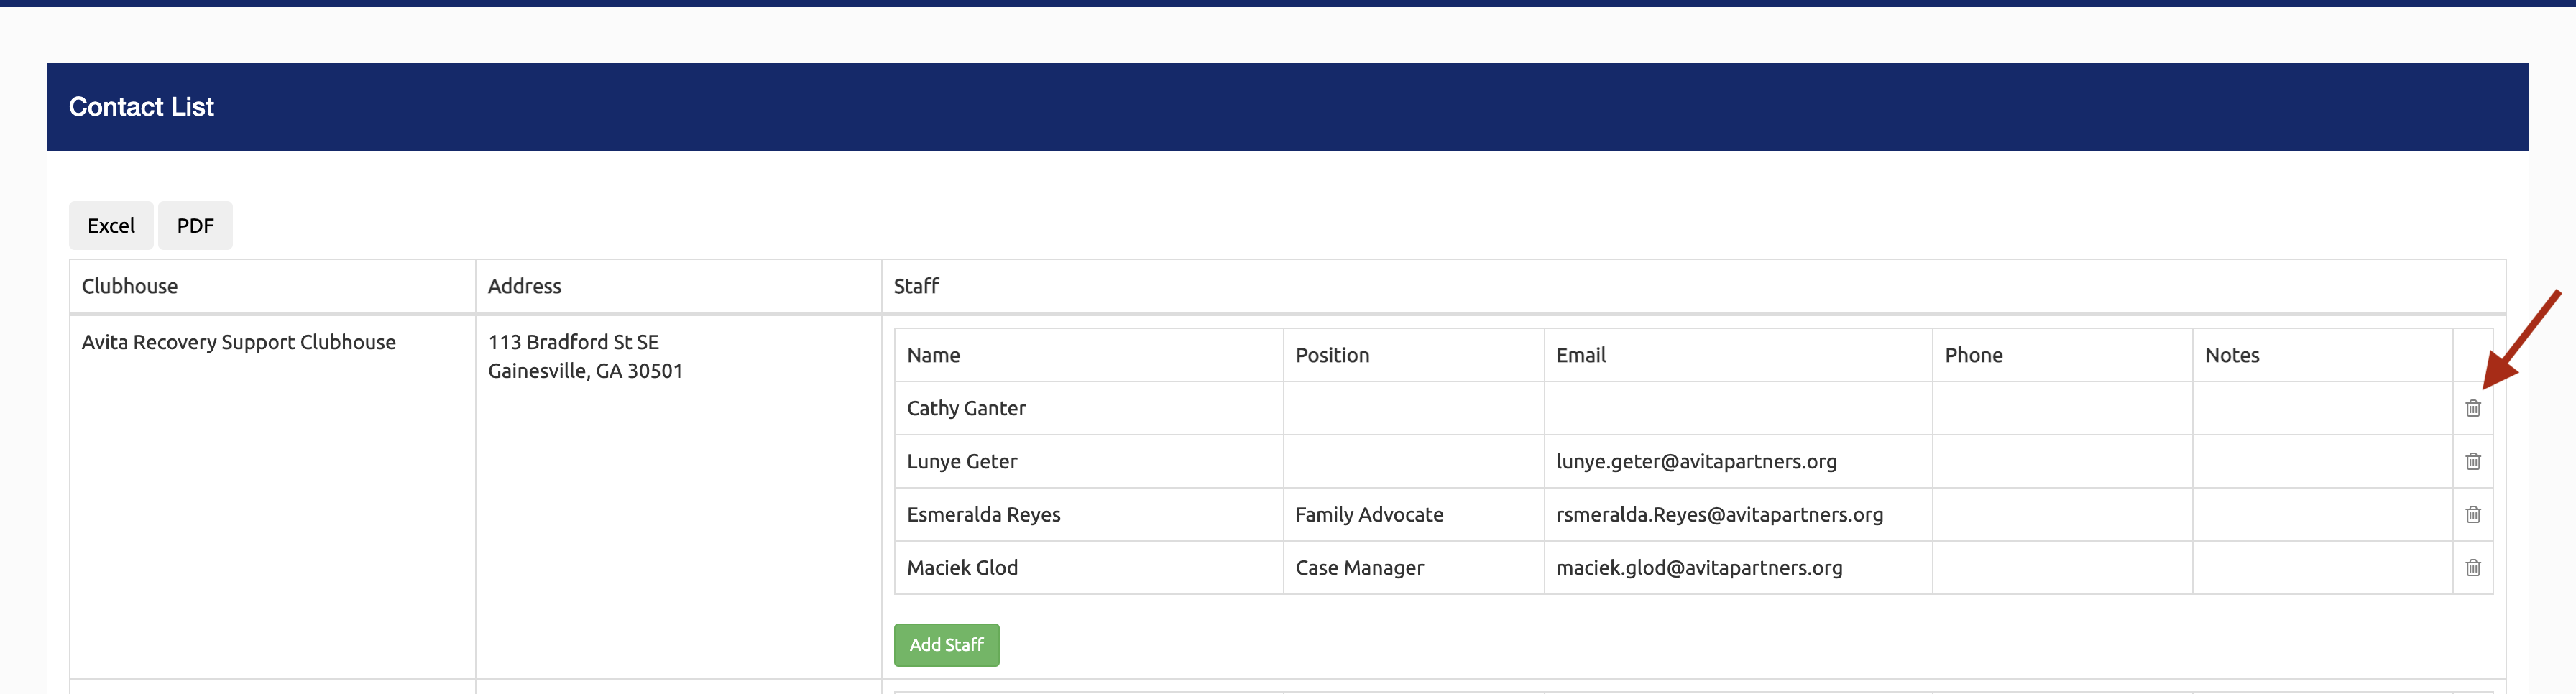Click trash icon for Lunye Geter
The height and width of the screenshot is (694, 2576).
tap(2472, 461)
